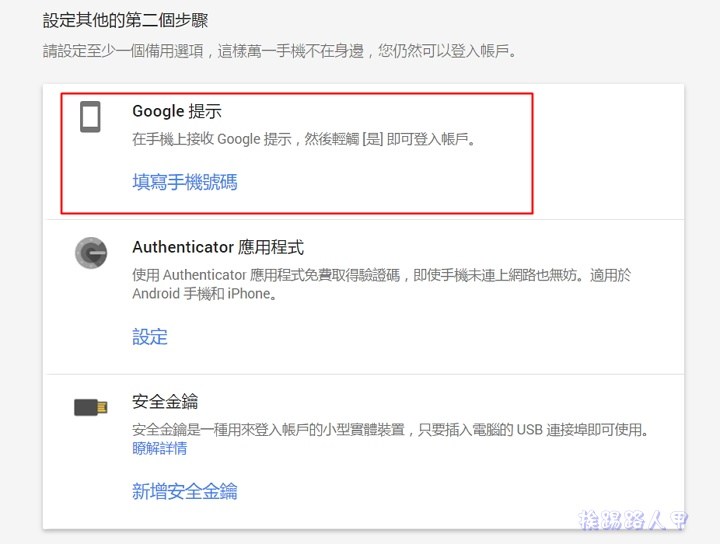Viewport: 720px width, 544px height.
Task: Click the description 安全金鑰是一種用來登入帳戶的小型實體裝置
Action: 268,430
